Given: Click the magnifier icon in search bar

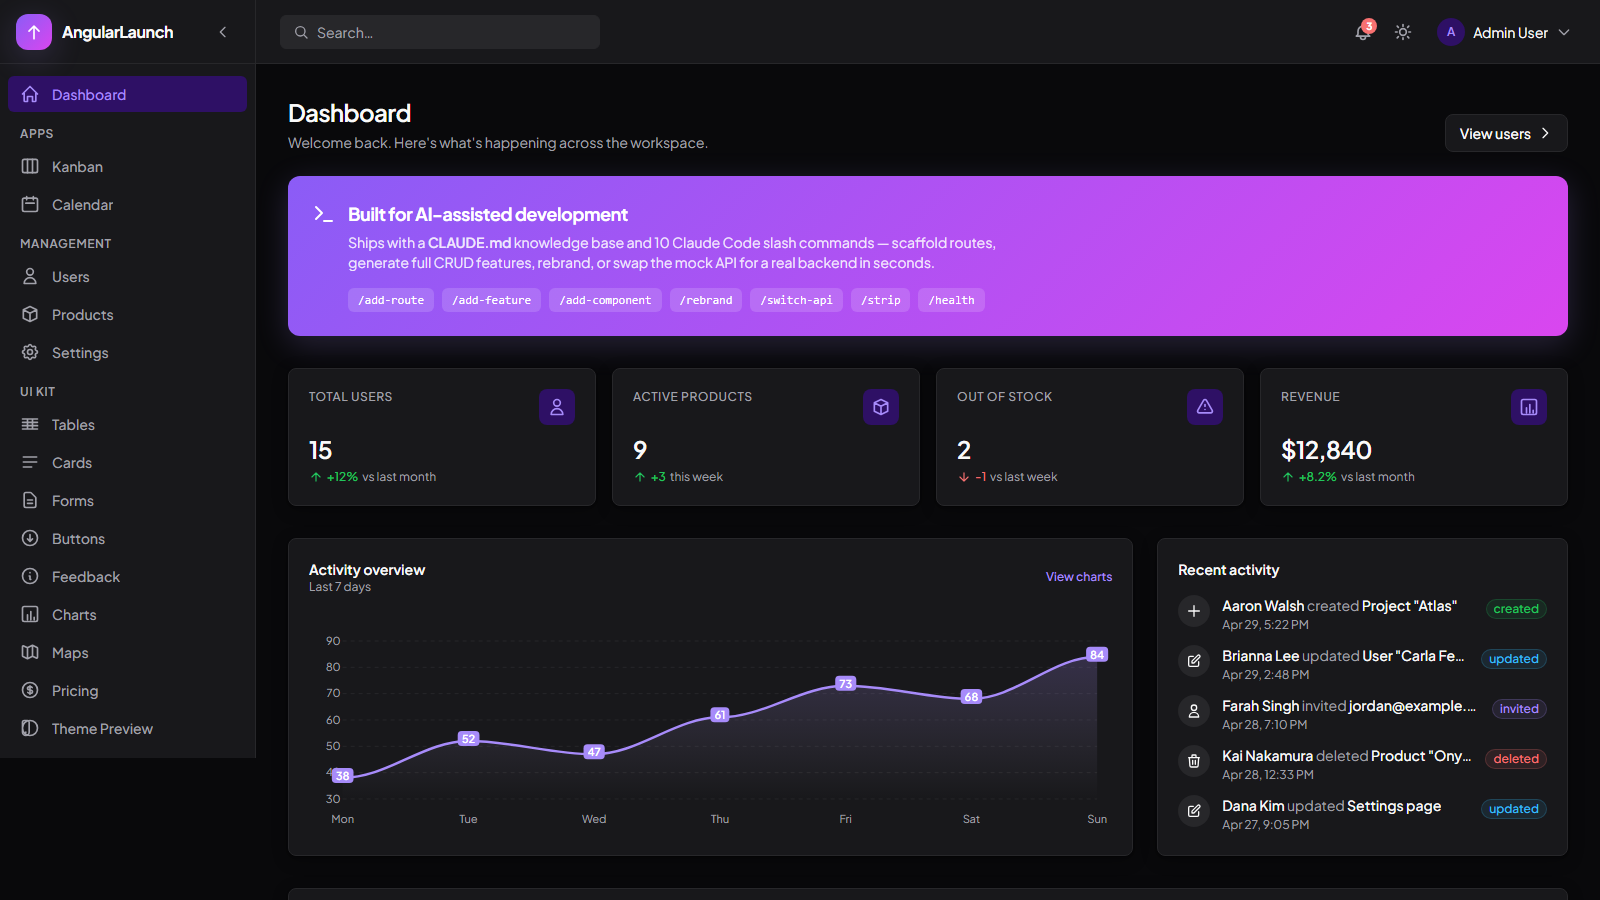Looking at the screenshot, I should click(301, 32).
